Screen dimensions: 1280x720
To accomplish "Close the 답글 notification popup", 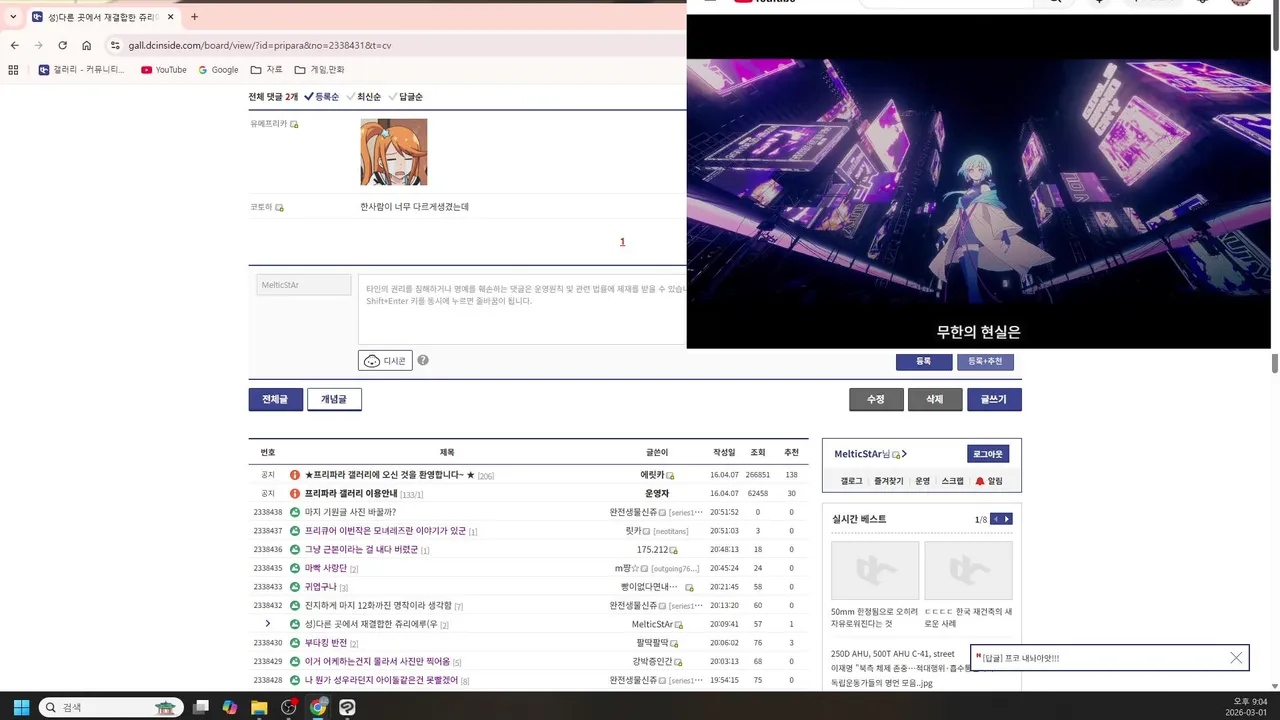I will [x=1236, y=658].
